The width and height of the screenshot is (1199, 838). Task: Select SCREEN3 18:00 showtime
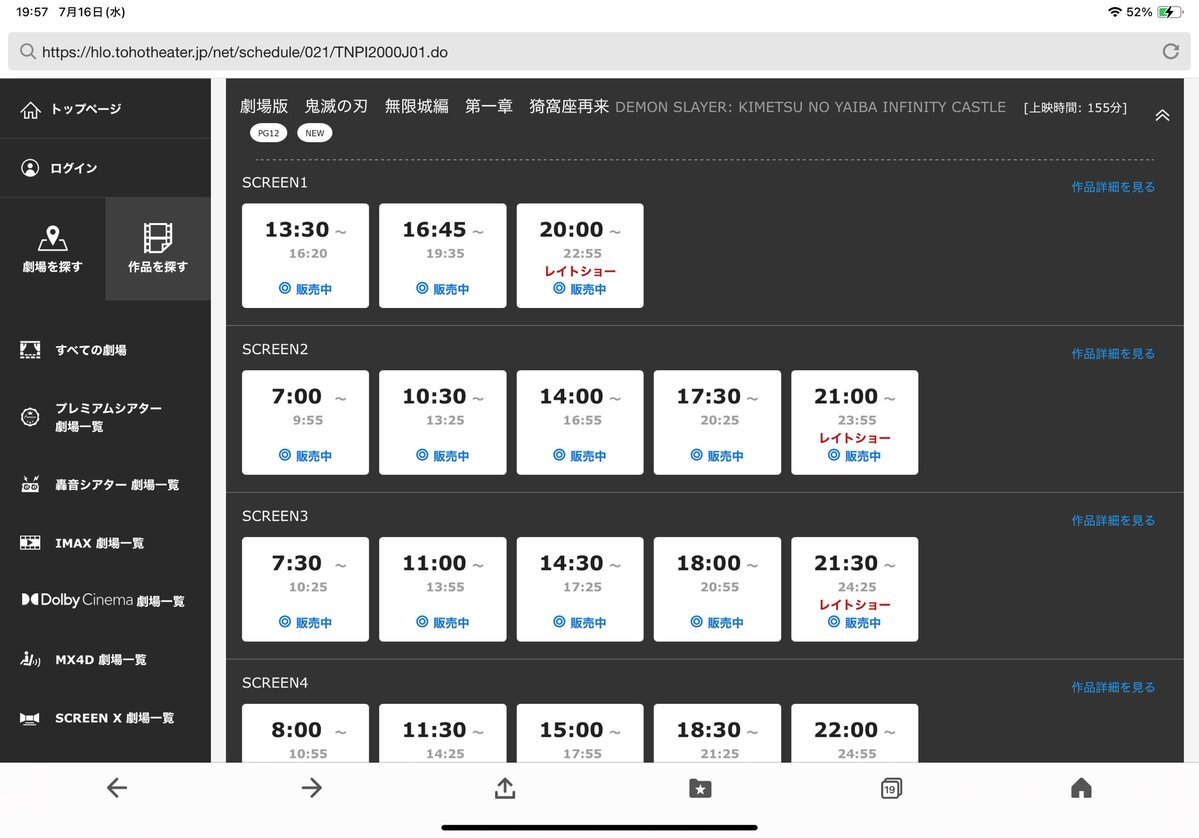717,589
